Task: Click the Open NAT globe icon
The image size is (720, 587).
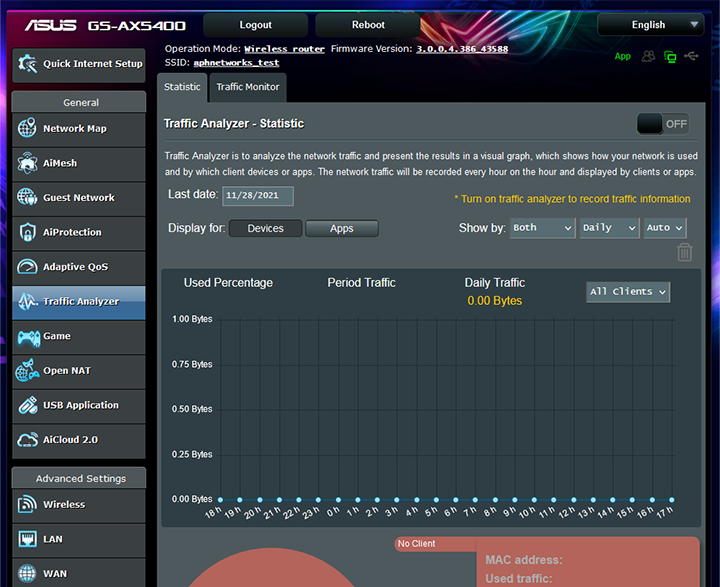Action: pyautogui.click(x=27, y=371)
